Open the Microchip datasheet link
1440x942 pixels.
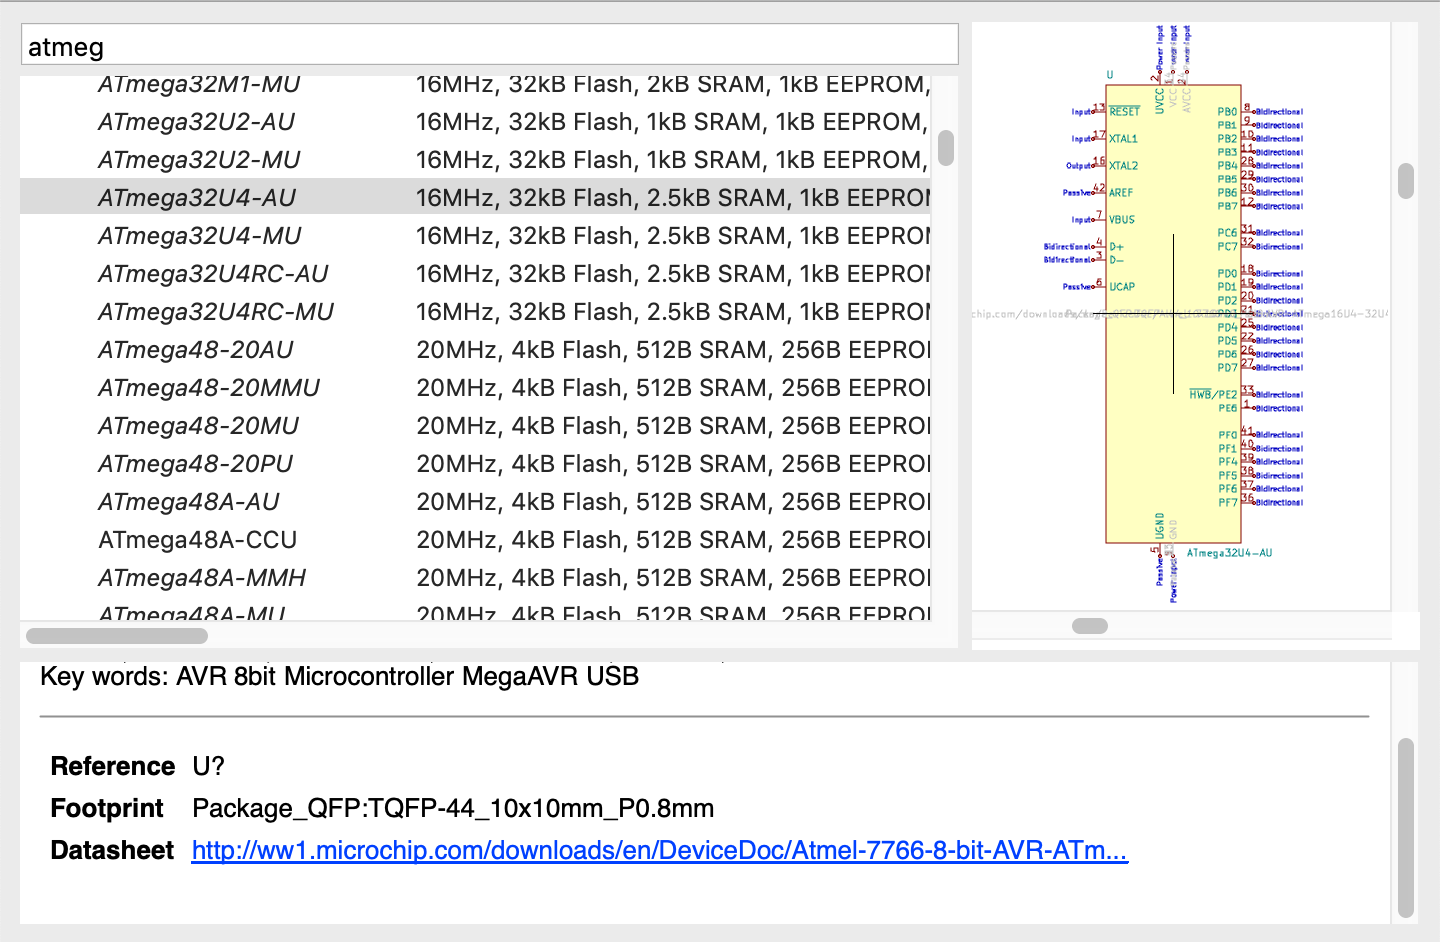tap(660, 850)
